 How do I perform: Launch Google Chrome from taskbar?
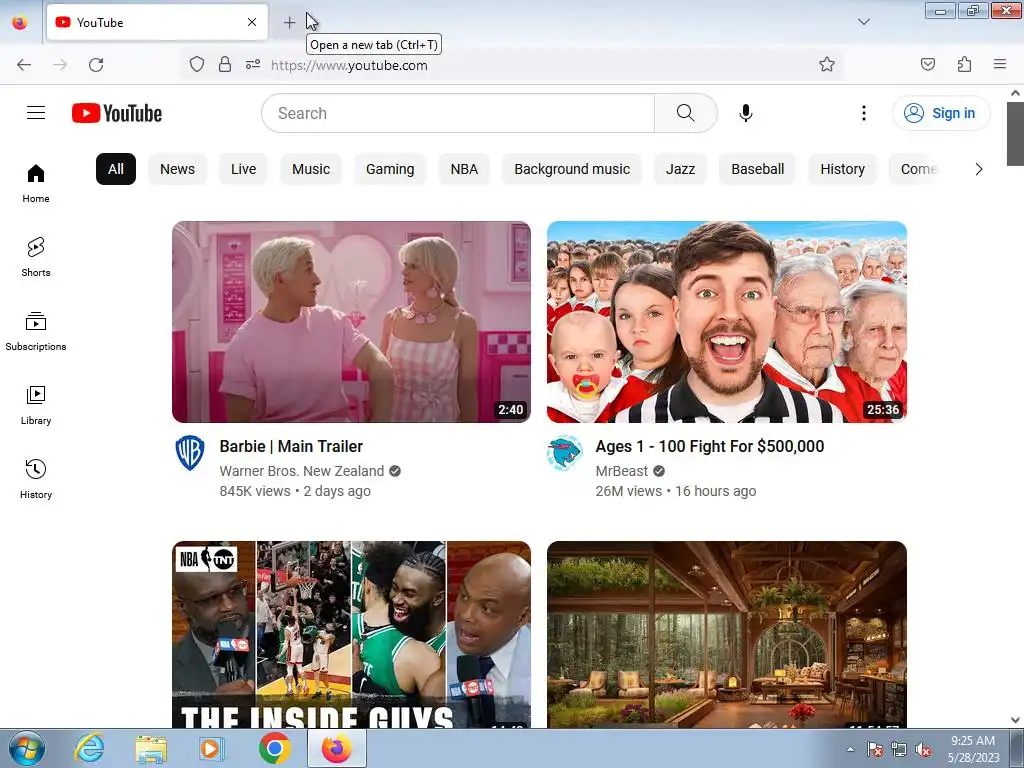click(x=274, y=748)
